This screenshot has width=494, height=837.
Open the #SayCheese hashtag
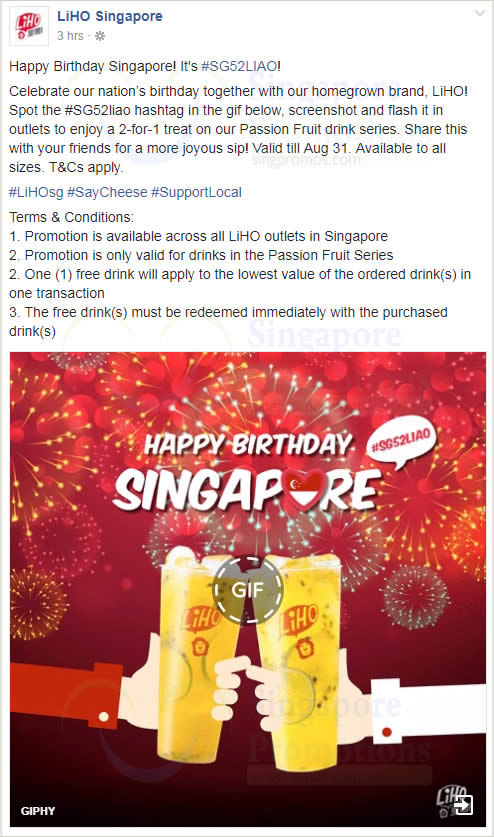coord(107,192)
